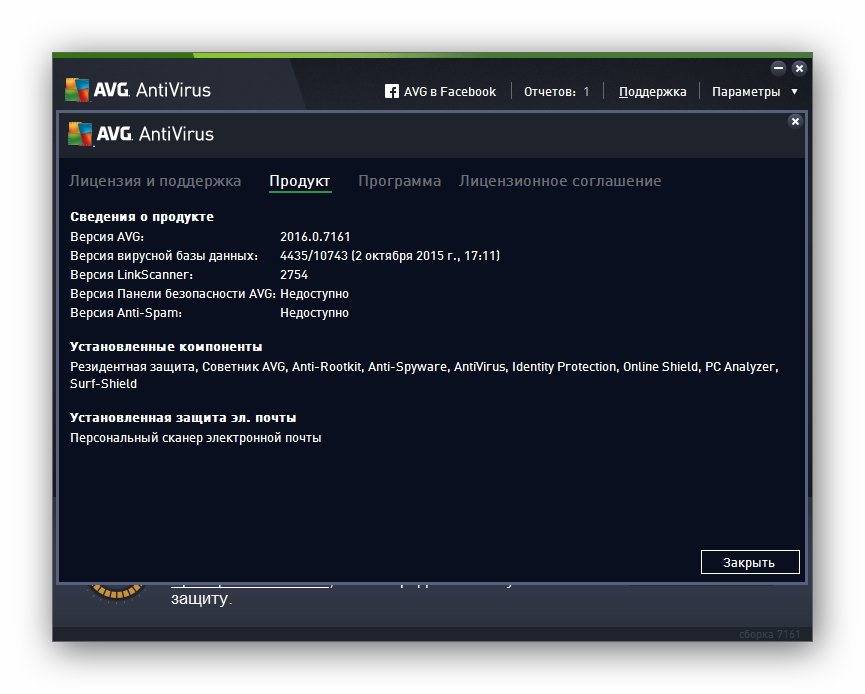Click the installed components list text
The image size is (865, 694).
(424, 375)
